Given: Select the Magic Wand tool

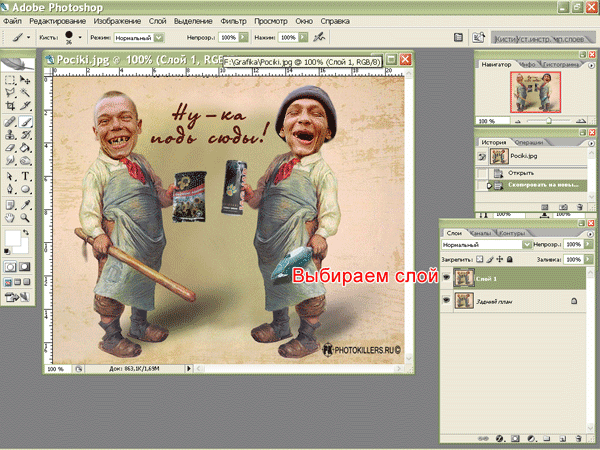Looking at the screenshot, I should [x=25, y=93].
